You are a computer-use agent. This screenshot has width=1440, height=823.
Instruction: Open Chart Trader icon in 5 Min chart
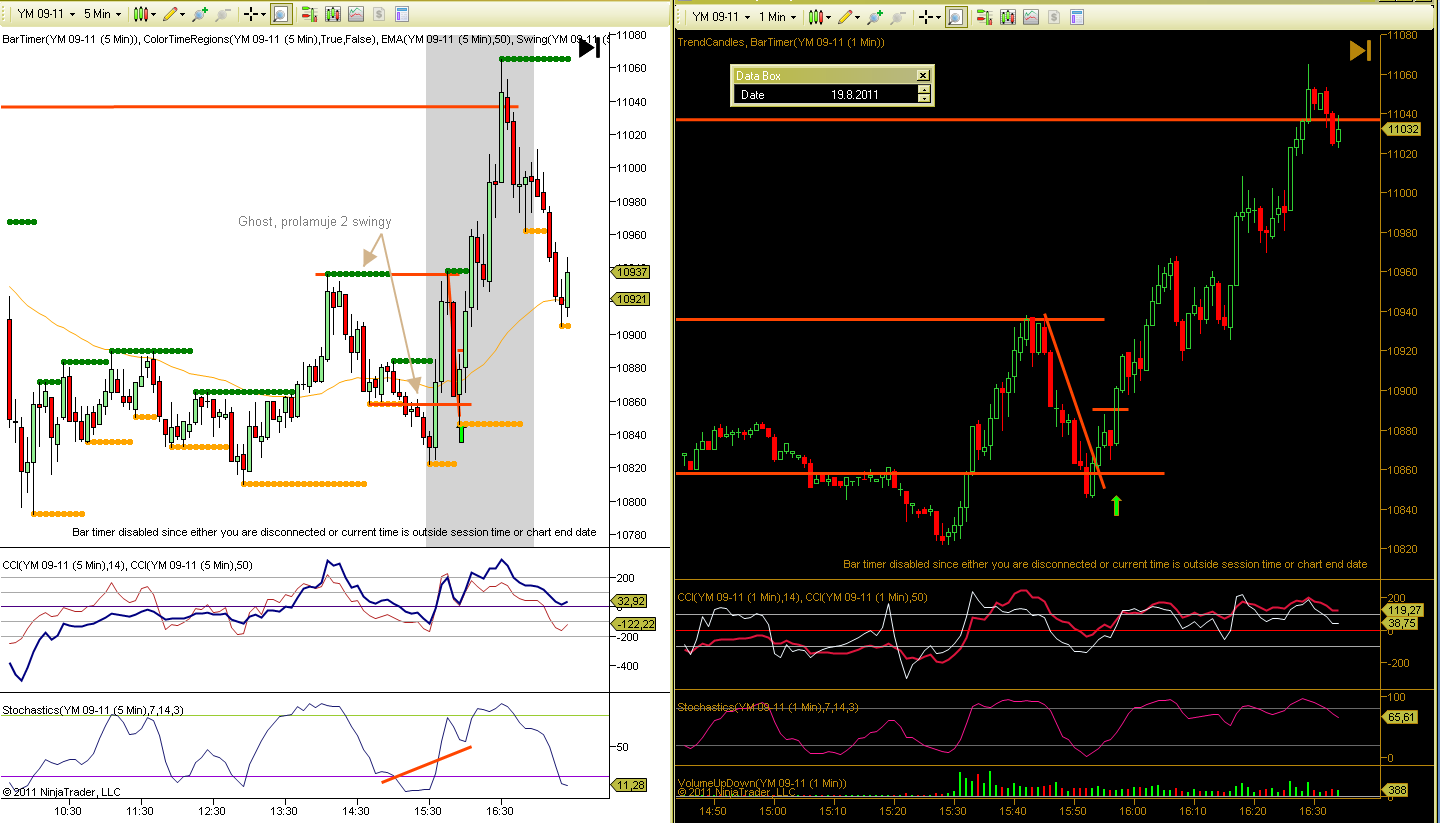pos(310,15)
